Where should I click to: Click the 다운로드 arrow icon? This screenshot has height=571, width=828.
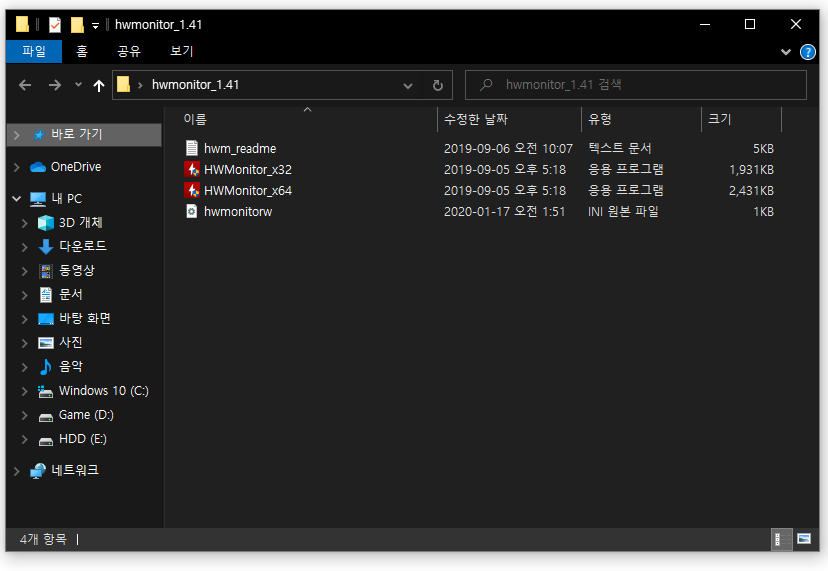(x=46, y=247)
